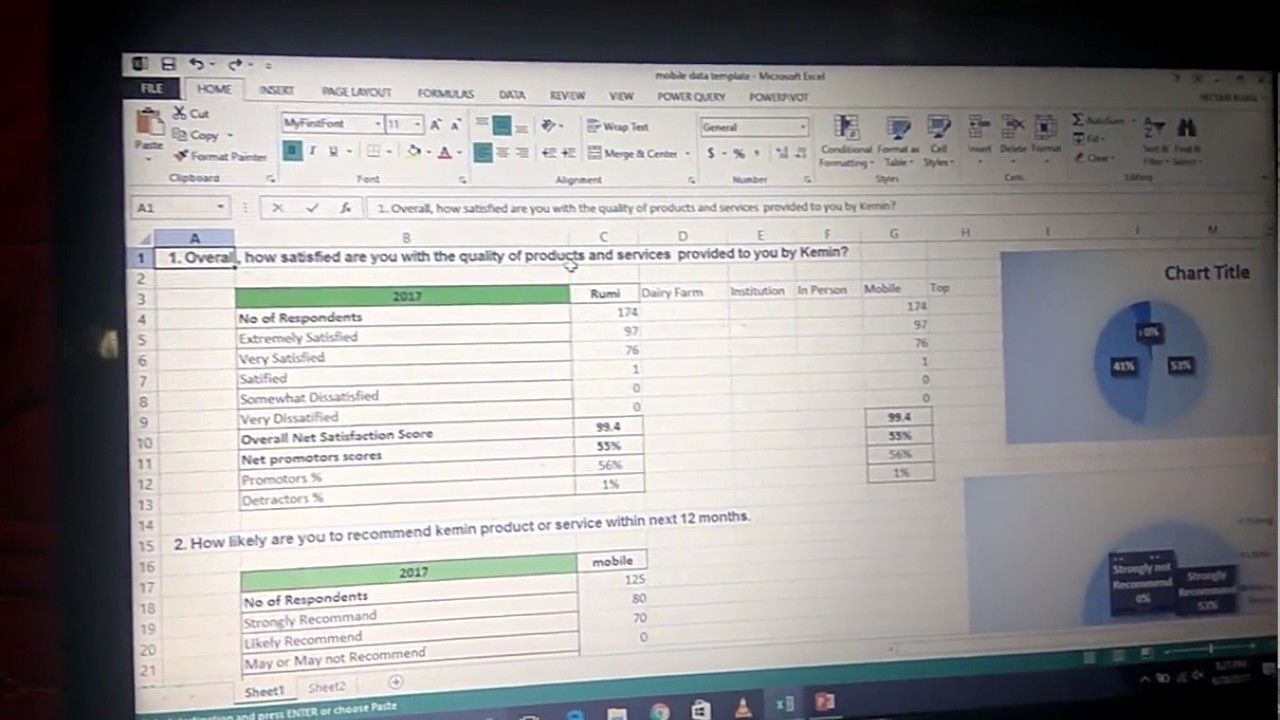The height and width of the screenshot is (720, 1280).
Task: Click the Insert Function fx icon
Action: 345,208
